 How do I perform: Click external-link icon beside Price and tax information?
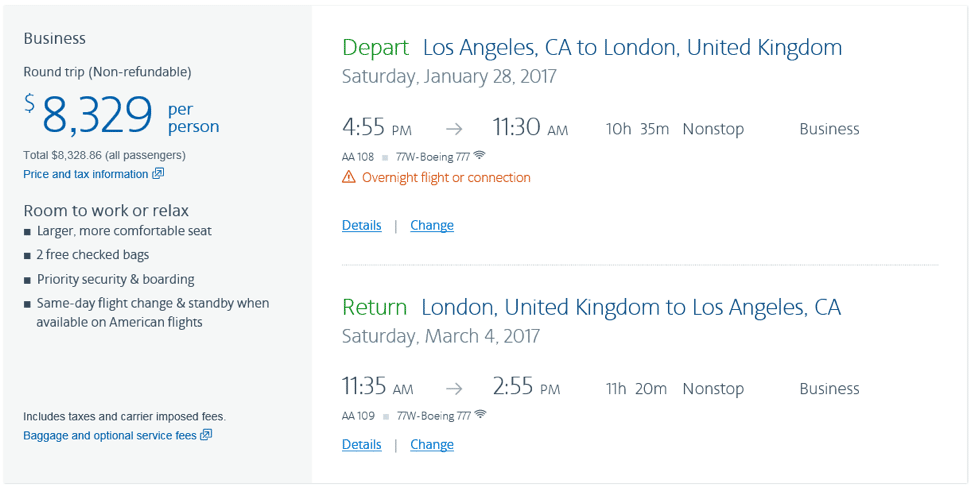158,174
